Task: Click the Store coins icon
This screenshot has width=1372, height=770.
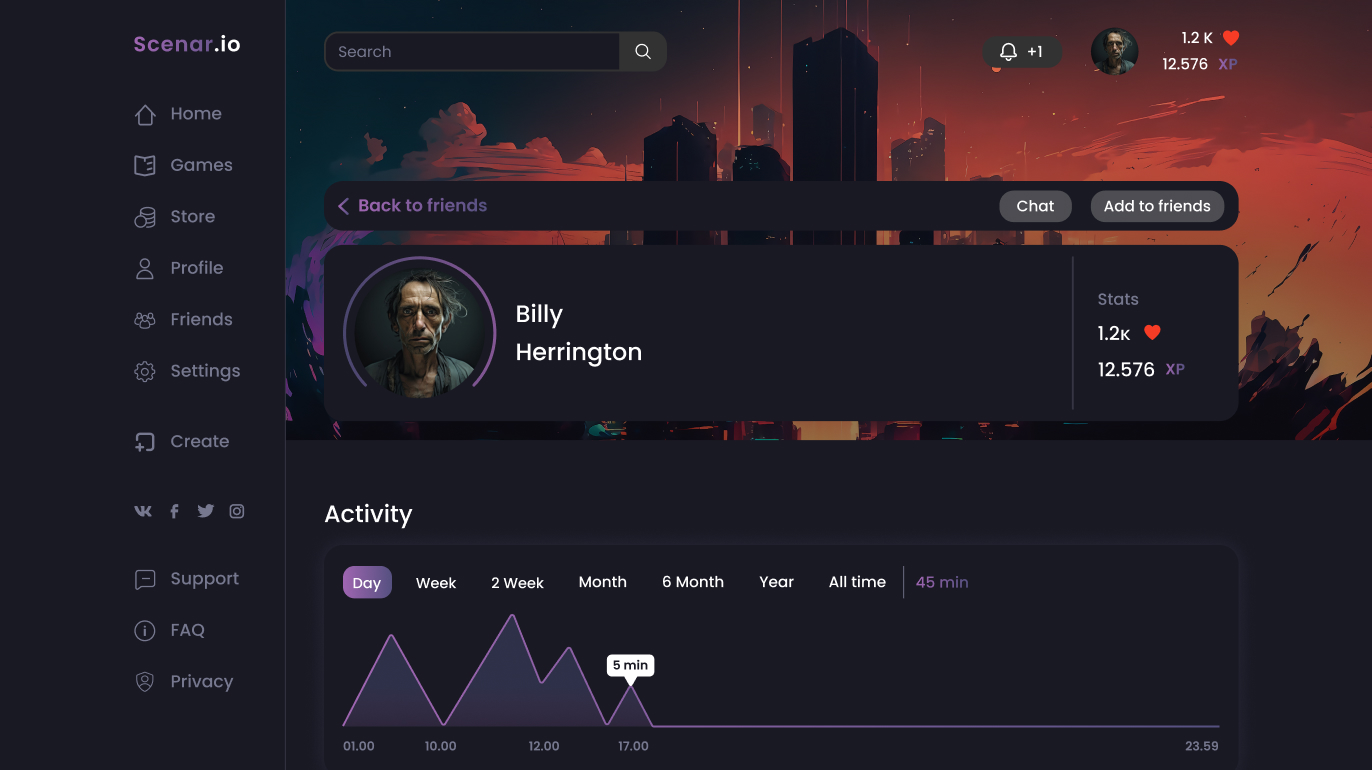Action: click(x=145, y=217)
